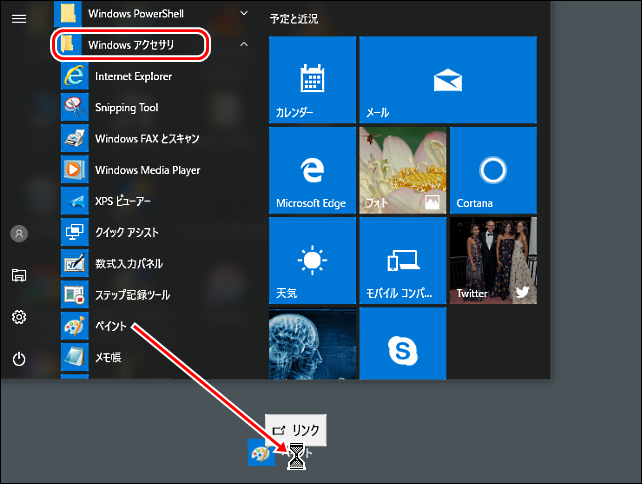The width and height of the screenshot is (642, 484).
Task: Open the Twitter tile
Action: 493,260
